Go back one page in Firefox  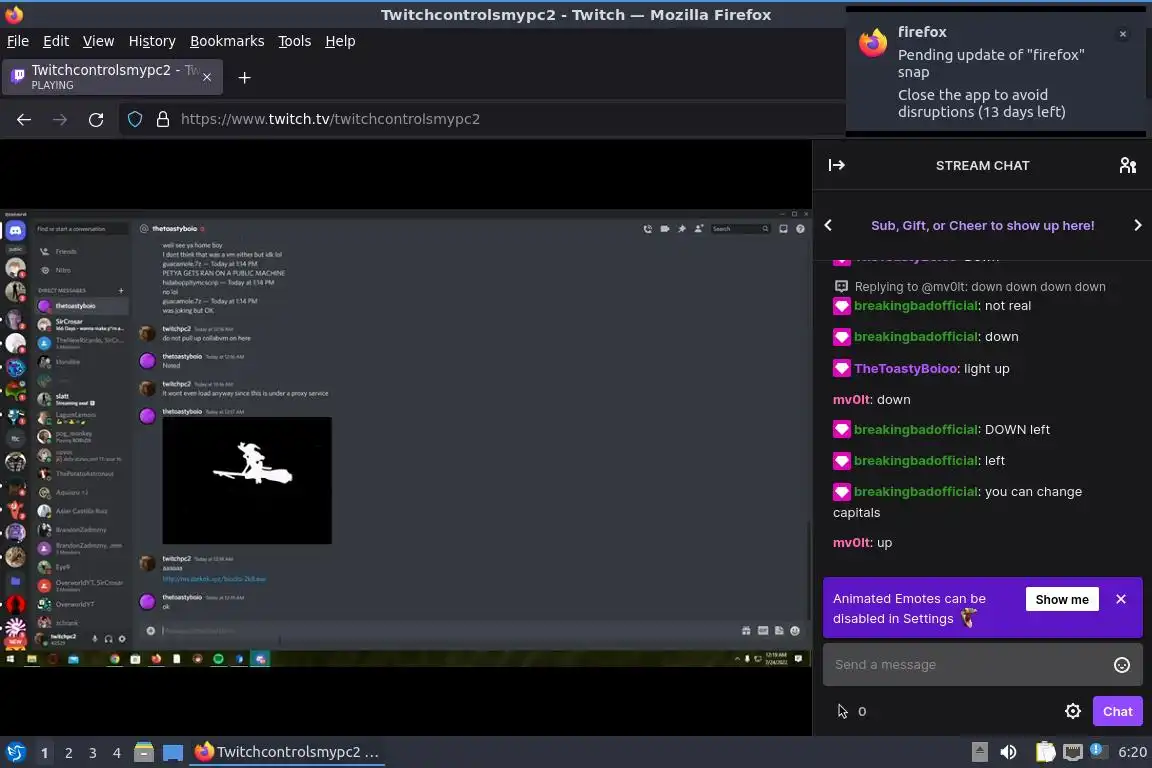pyautogui.click(x=24, y=119)
